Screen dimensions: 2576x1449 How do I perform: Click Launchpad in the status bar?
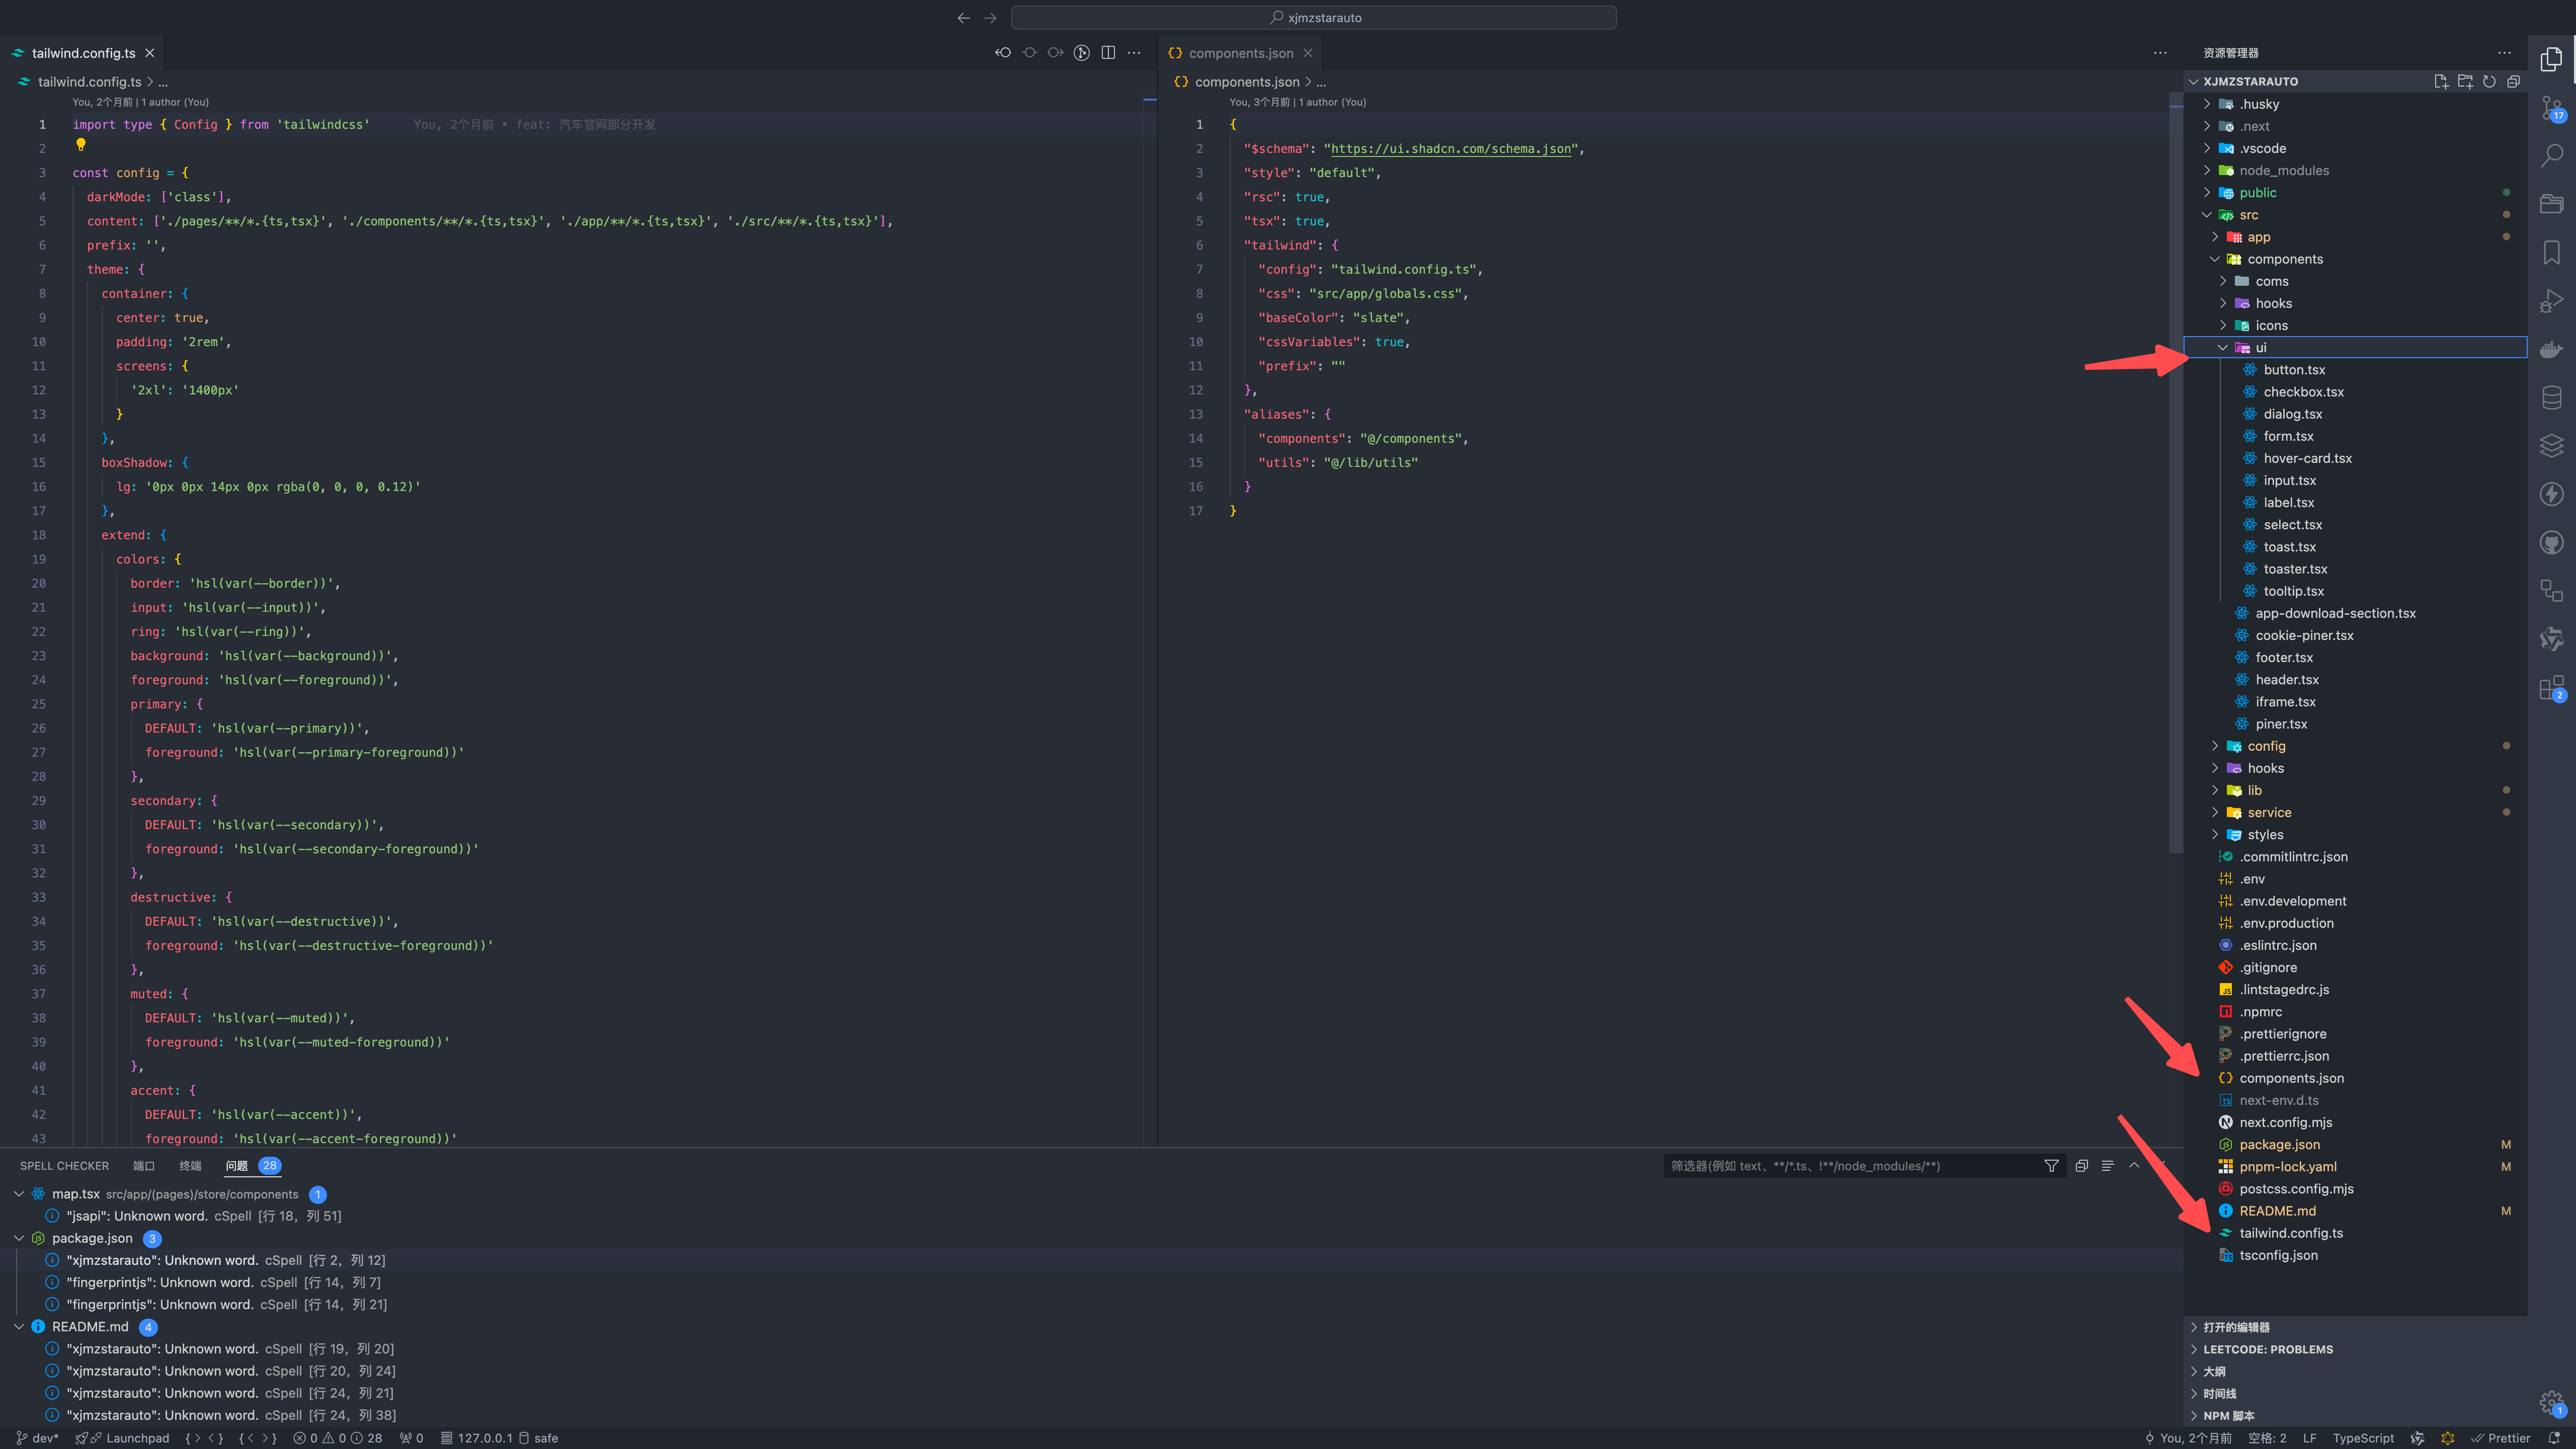[x=123, y=1438]
